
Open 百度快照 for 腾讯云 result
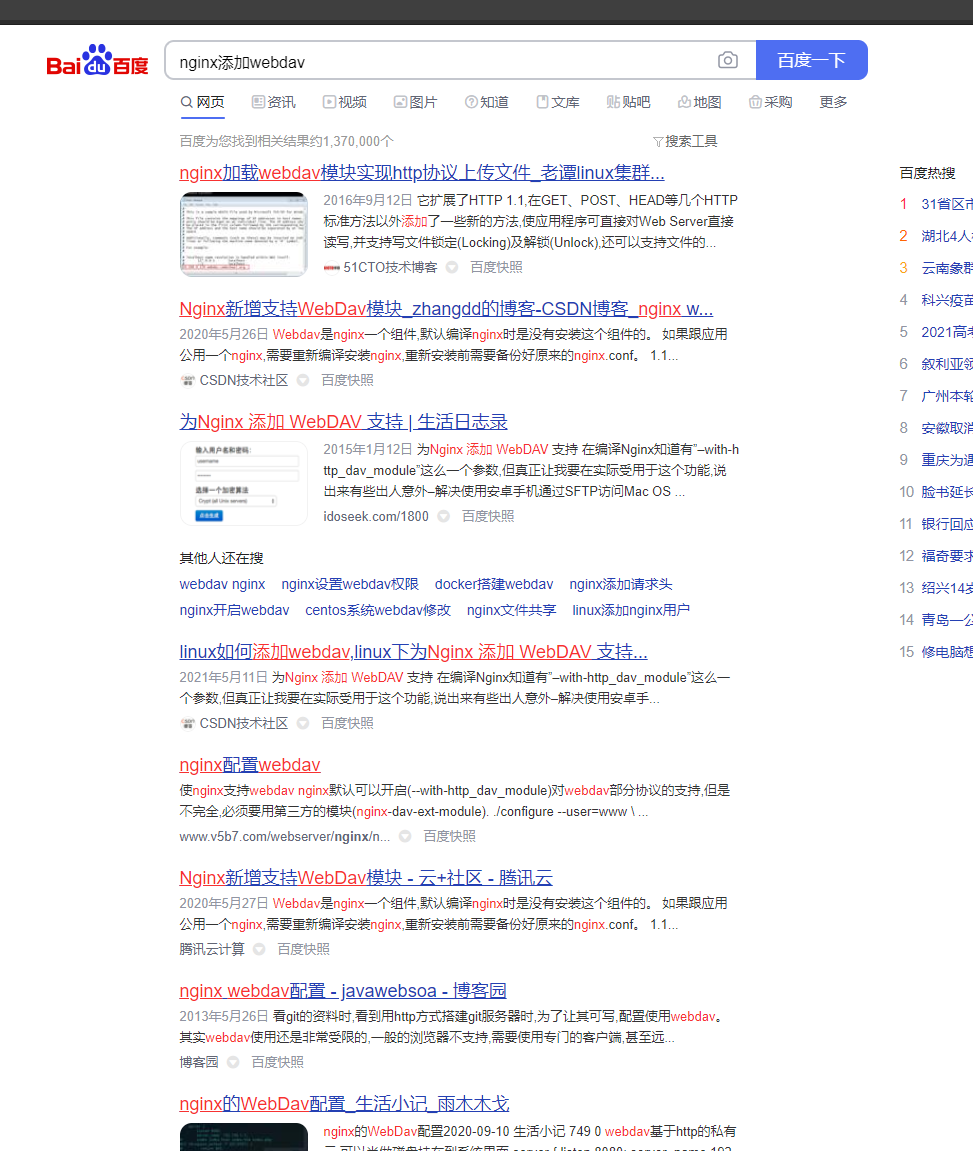pos(304,949)
